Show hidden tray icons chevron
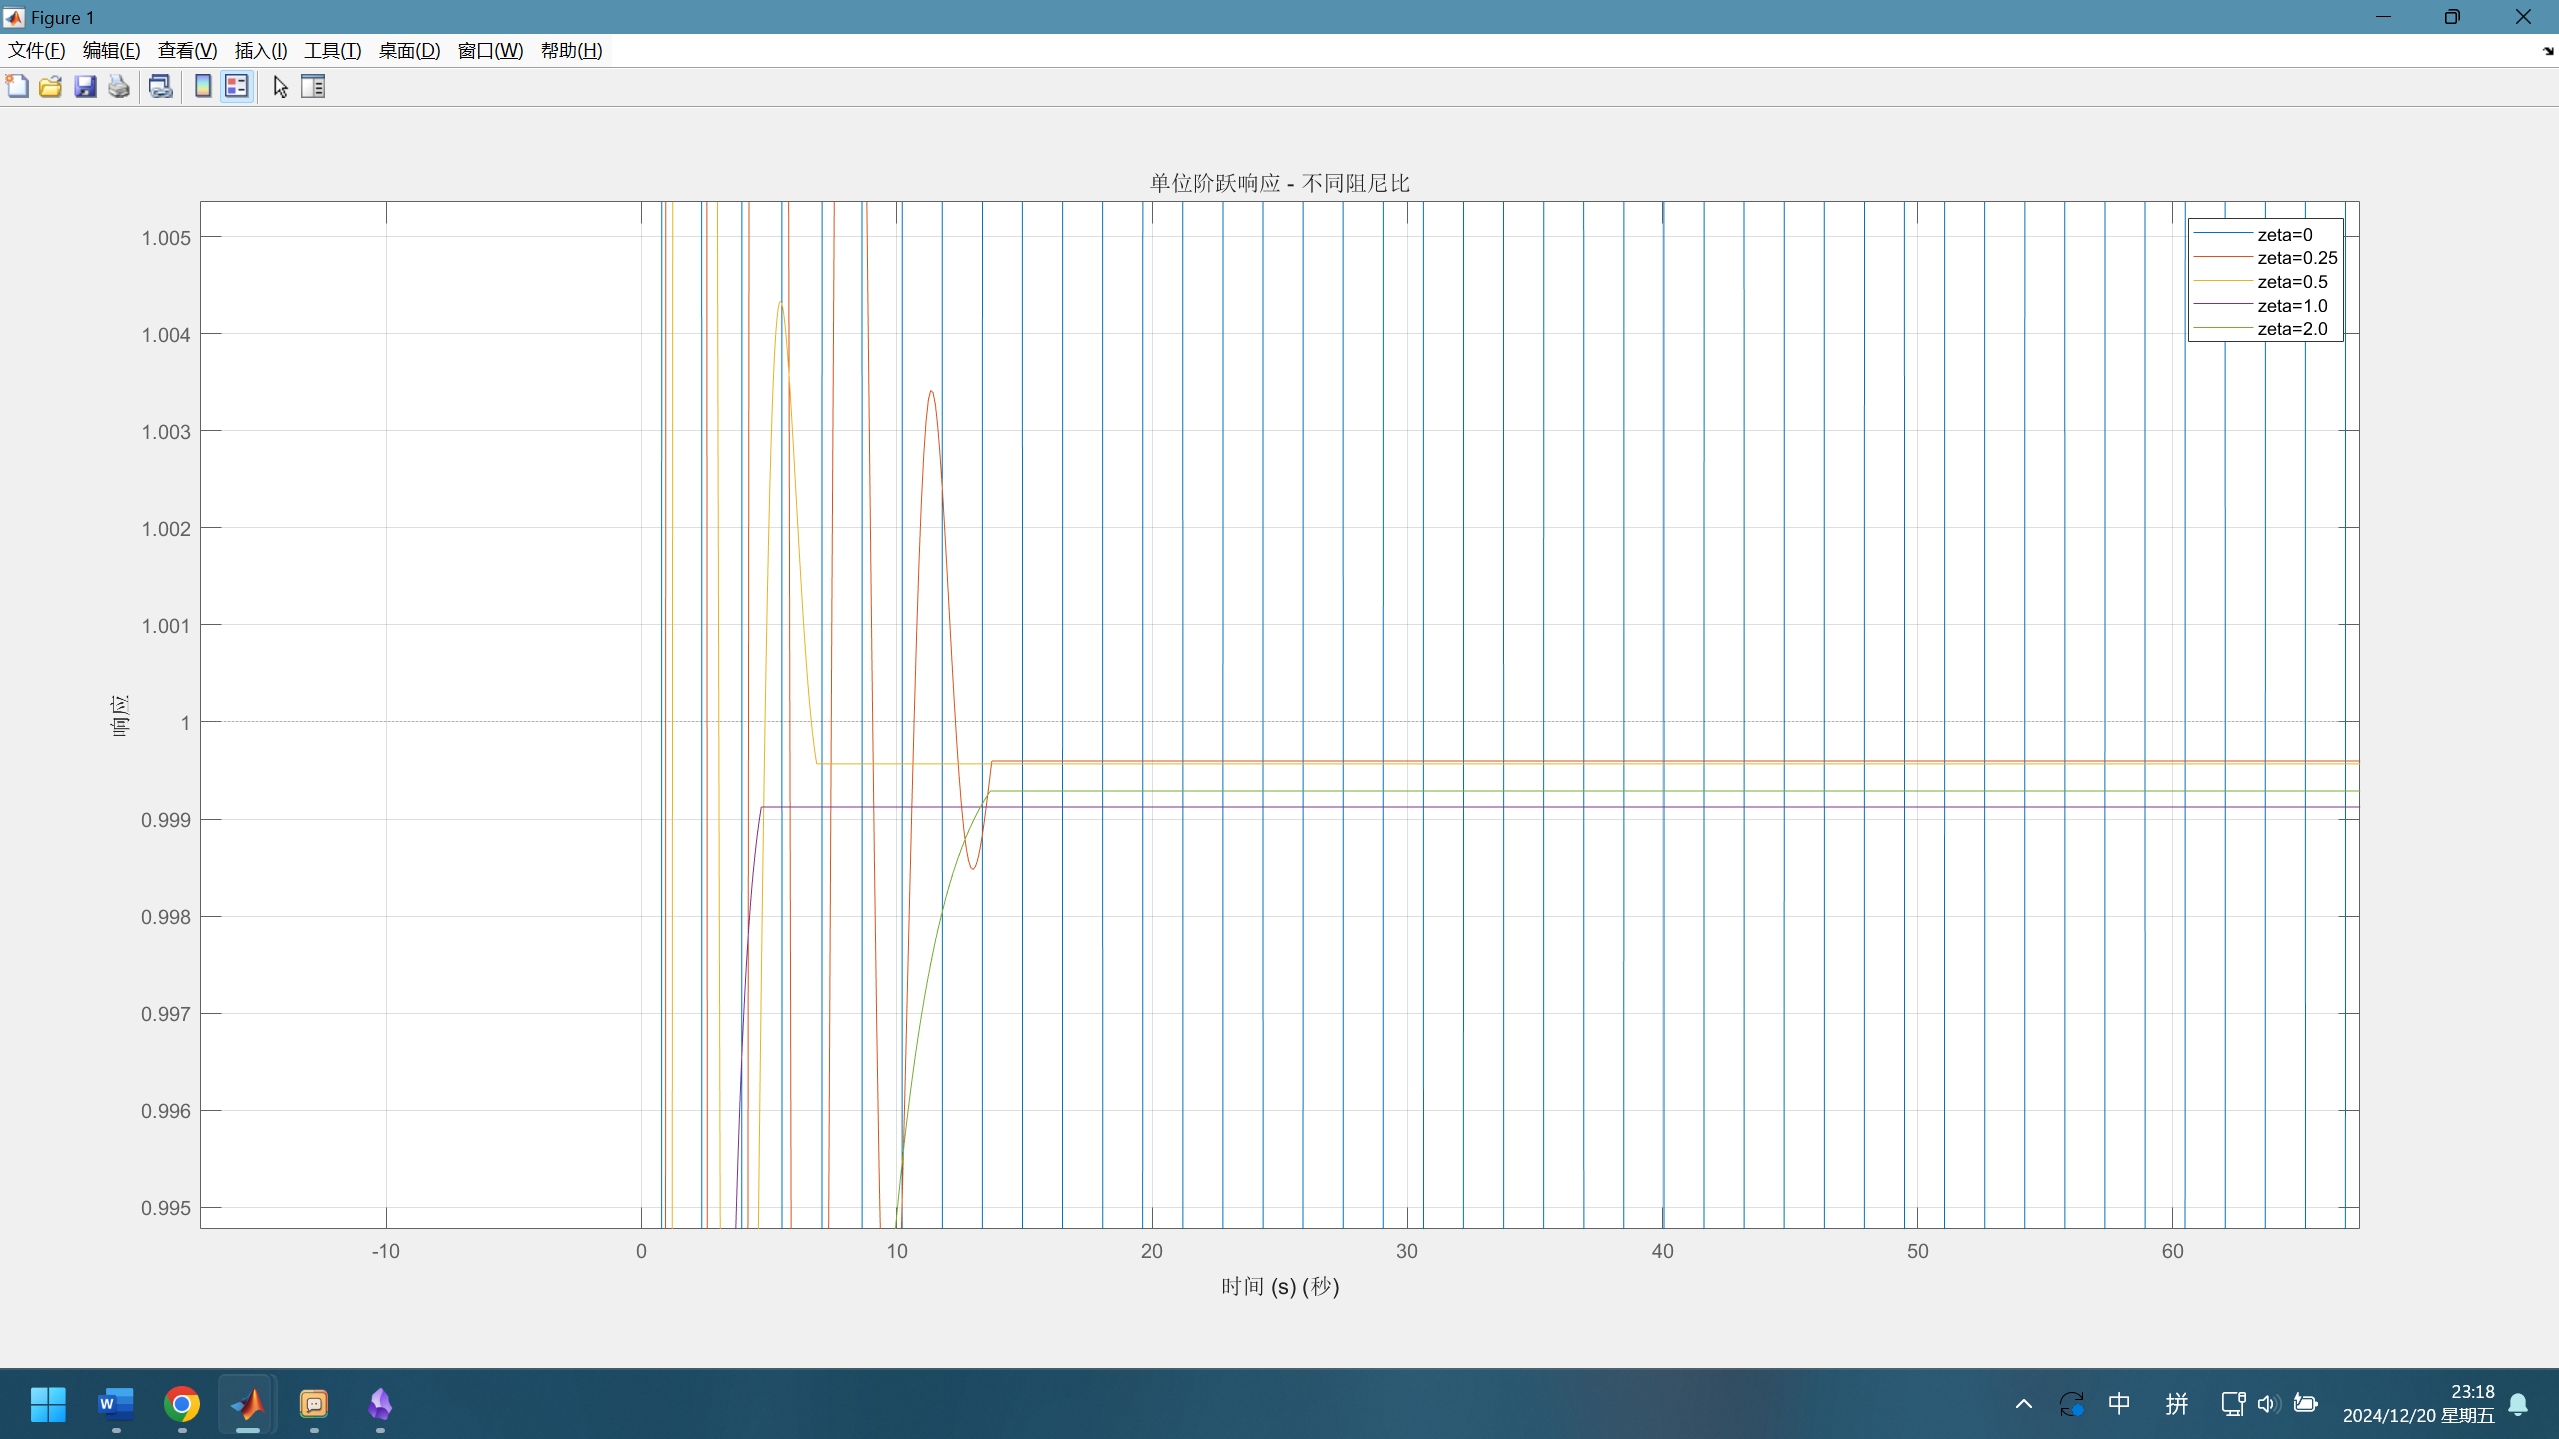The height and width of the screenshot is (1439, 2559). pos(2023,1404)
